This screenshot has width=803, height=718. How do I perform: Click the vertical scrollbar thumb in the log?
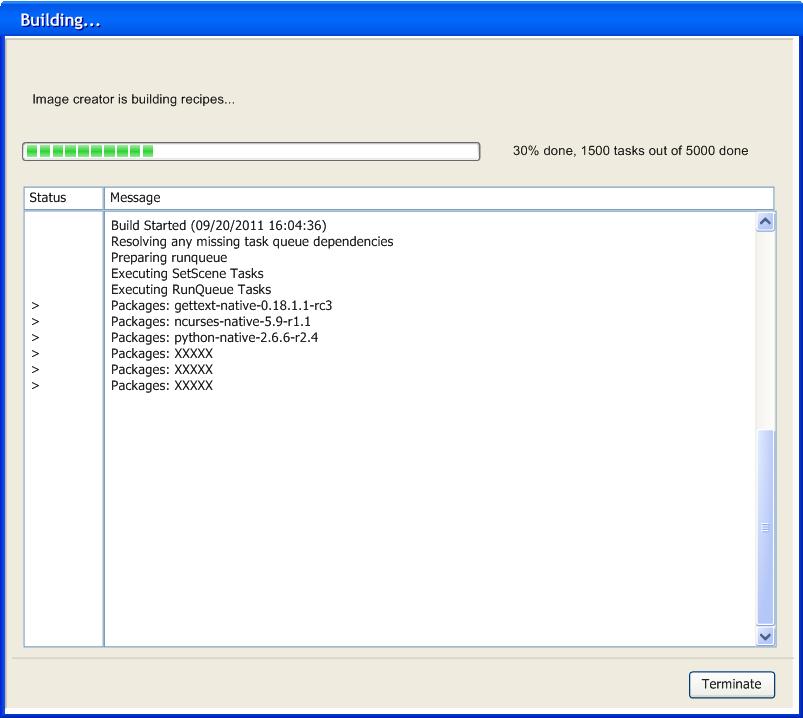tap(766, 527)
